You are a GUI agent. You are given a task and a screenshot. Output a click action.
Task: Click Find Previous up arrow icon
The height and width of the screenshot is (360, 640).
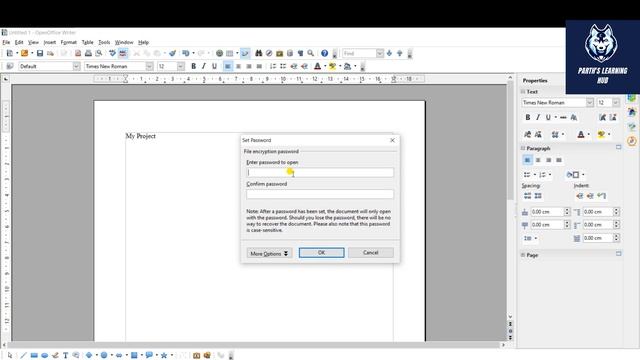400,53
